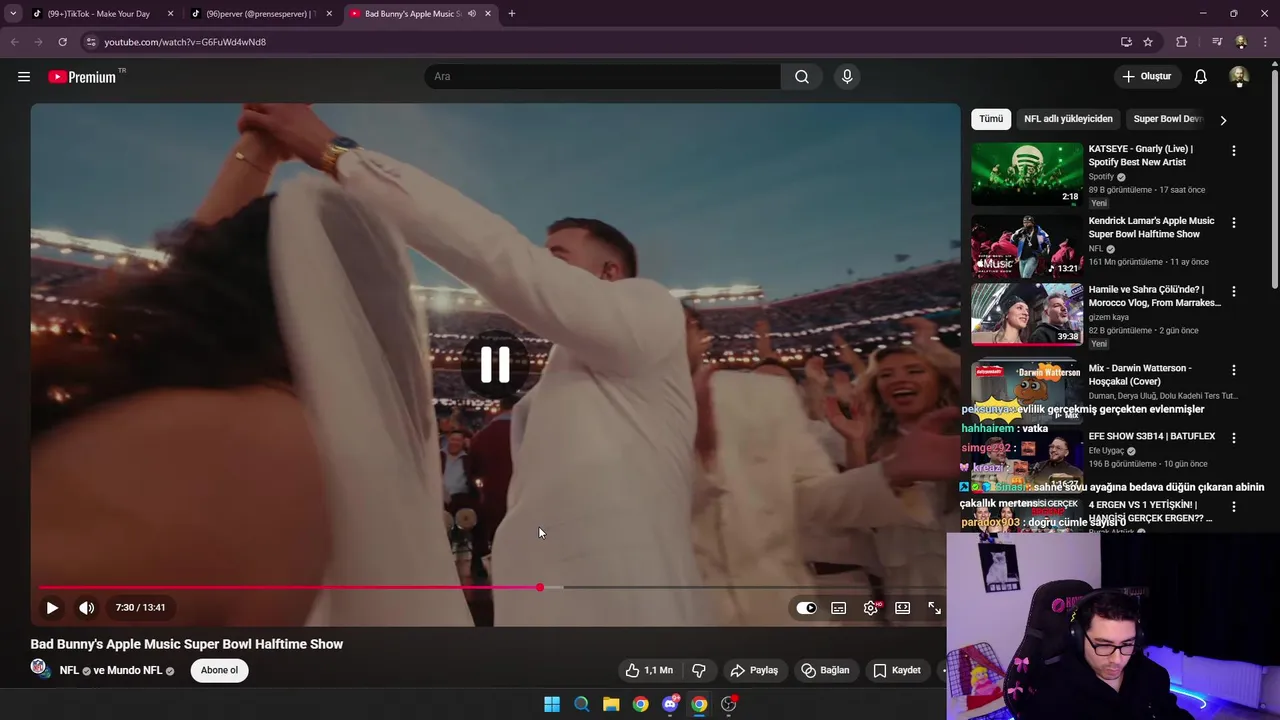1280x720 pixels.
Task: Install app icon in address bar
Action: (1126, 42)
